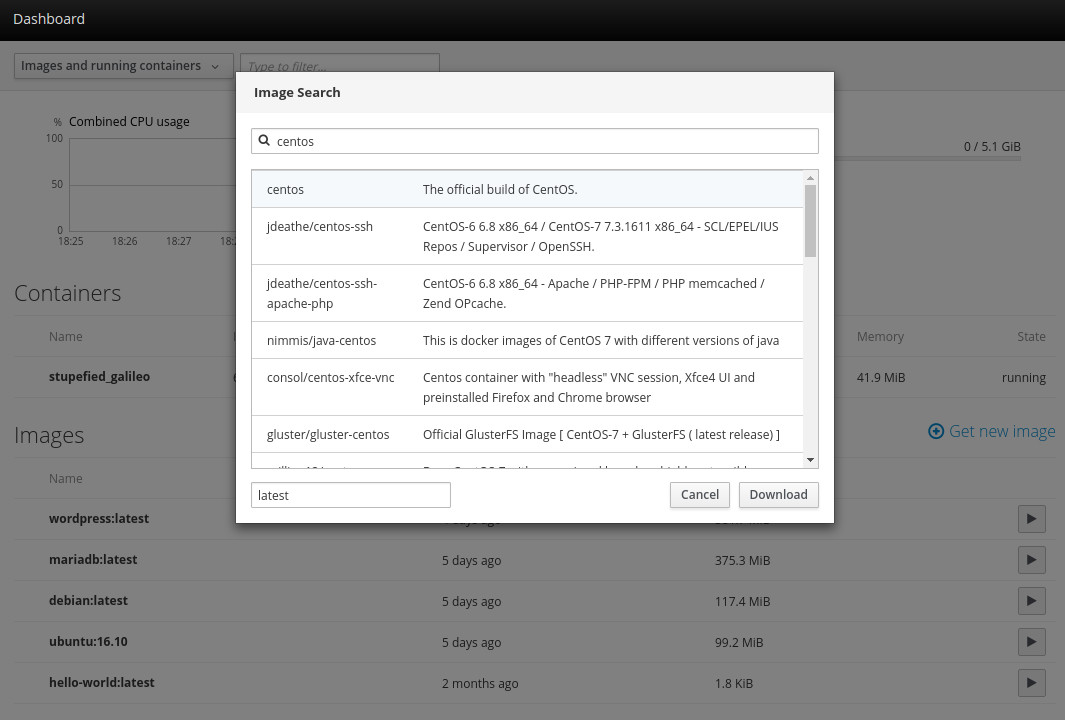The width and height of the screenshot is (1065, 720).
Task: Click the wordpress:latest image name
Action: 99,518
